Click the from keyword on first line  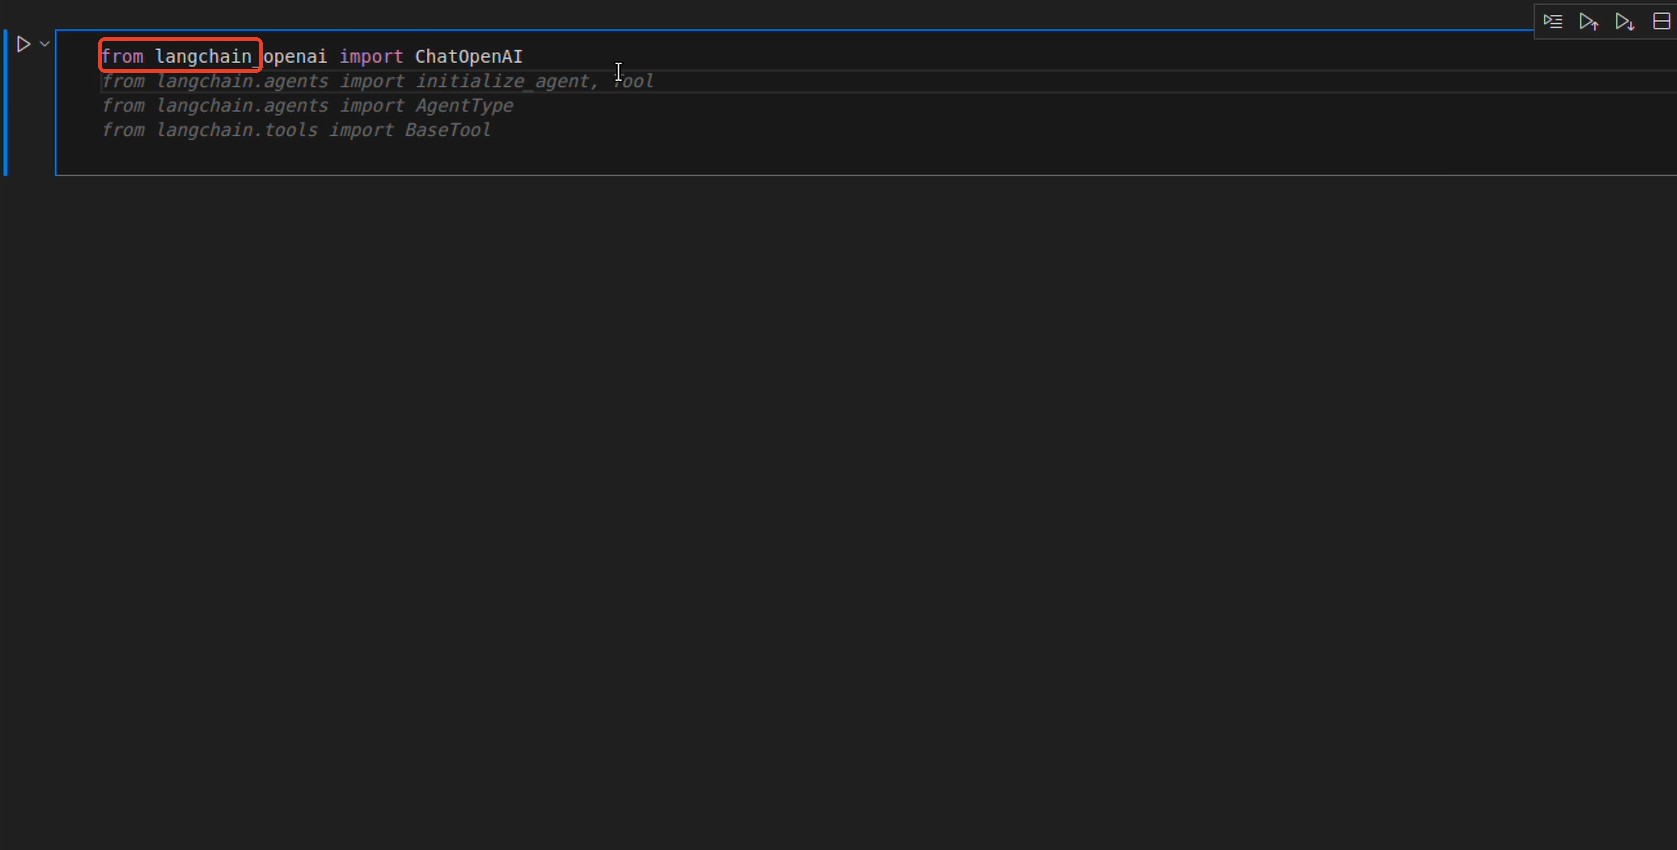coord(122,57)
